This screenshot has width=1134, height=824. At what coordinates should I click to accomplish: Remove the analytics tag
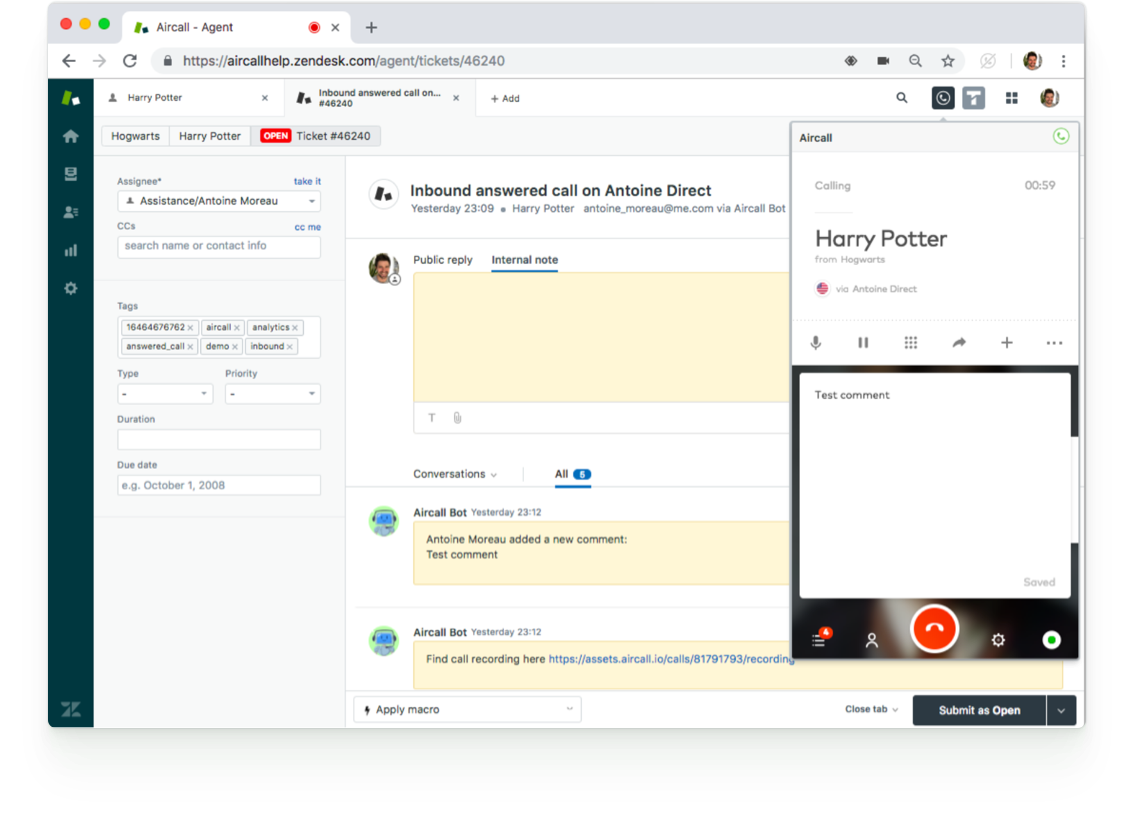295,328
